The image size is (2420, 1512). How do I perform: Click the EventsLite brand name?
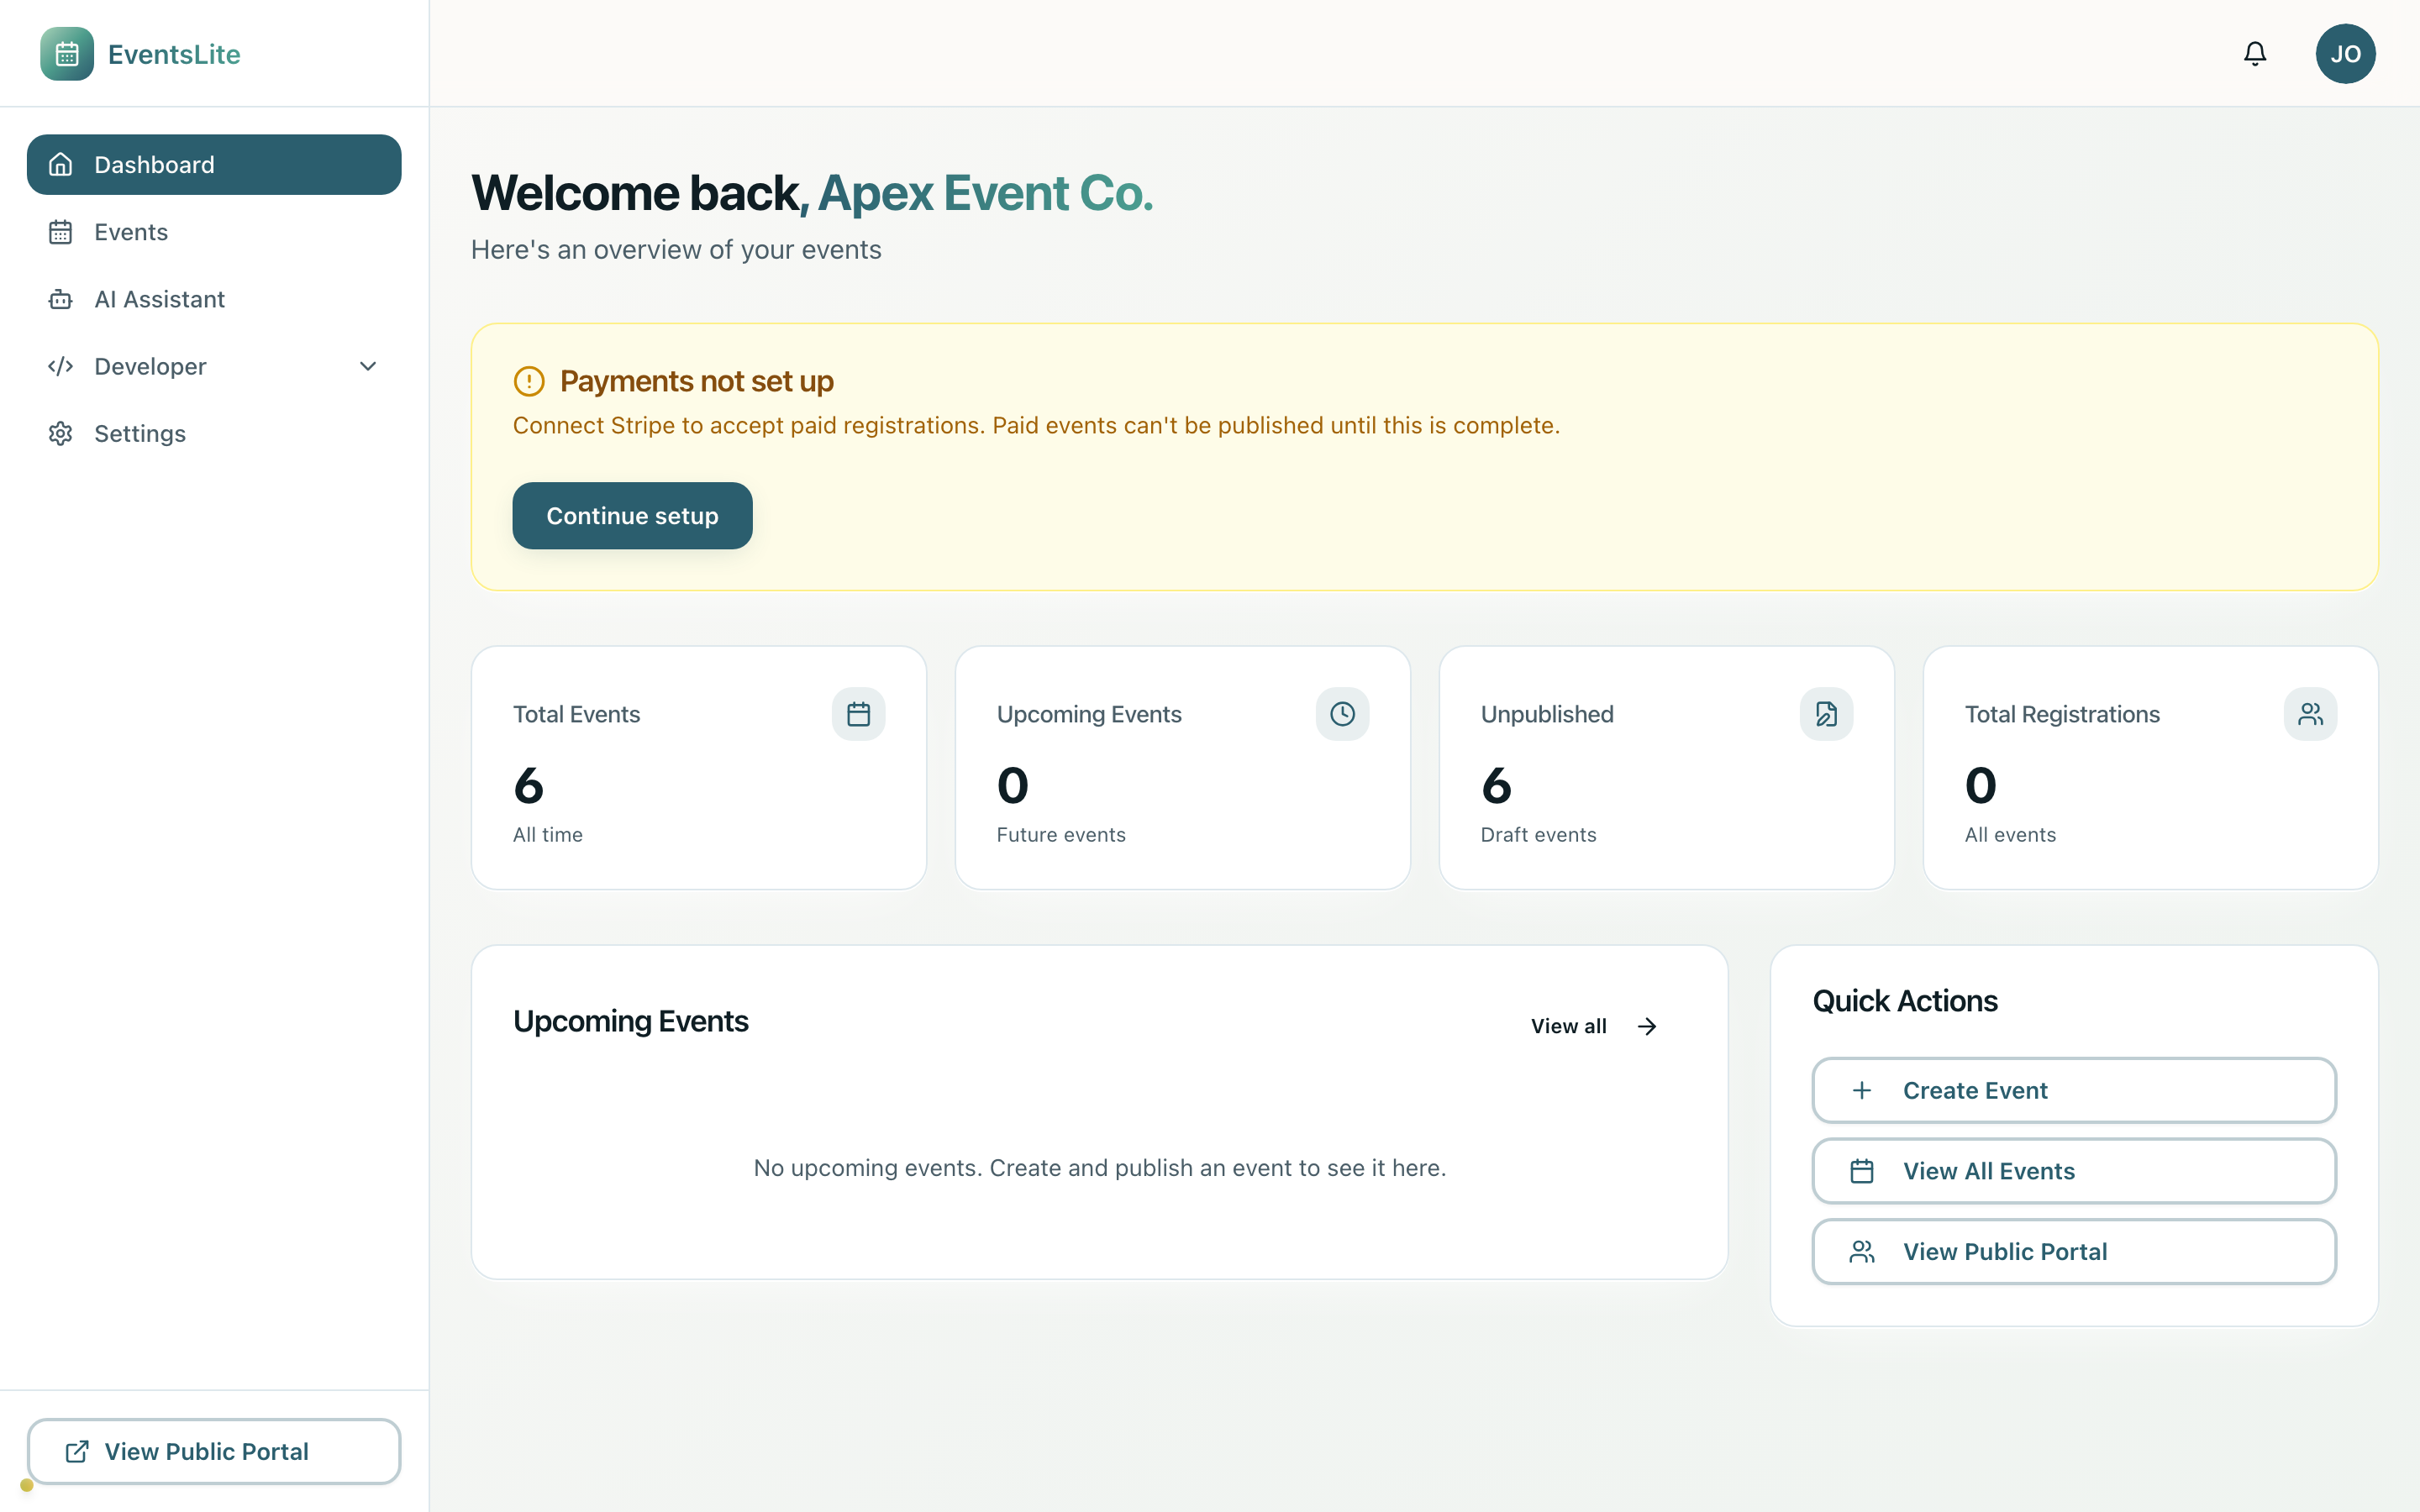pos(174,54)
